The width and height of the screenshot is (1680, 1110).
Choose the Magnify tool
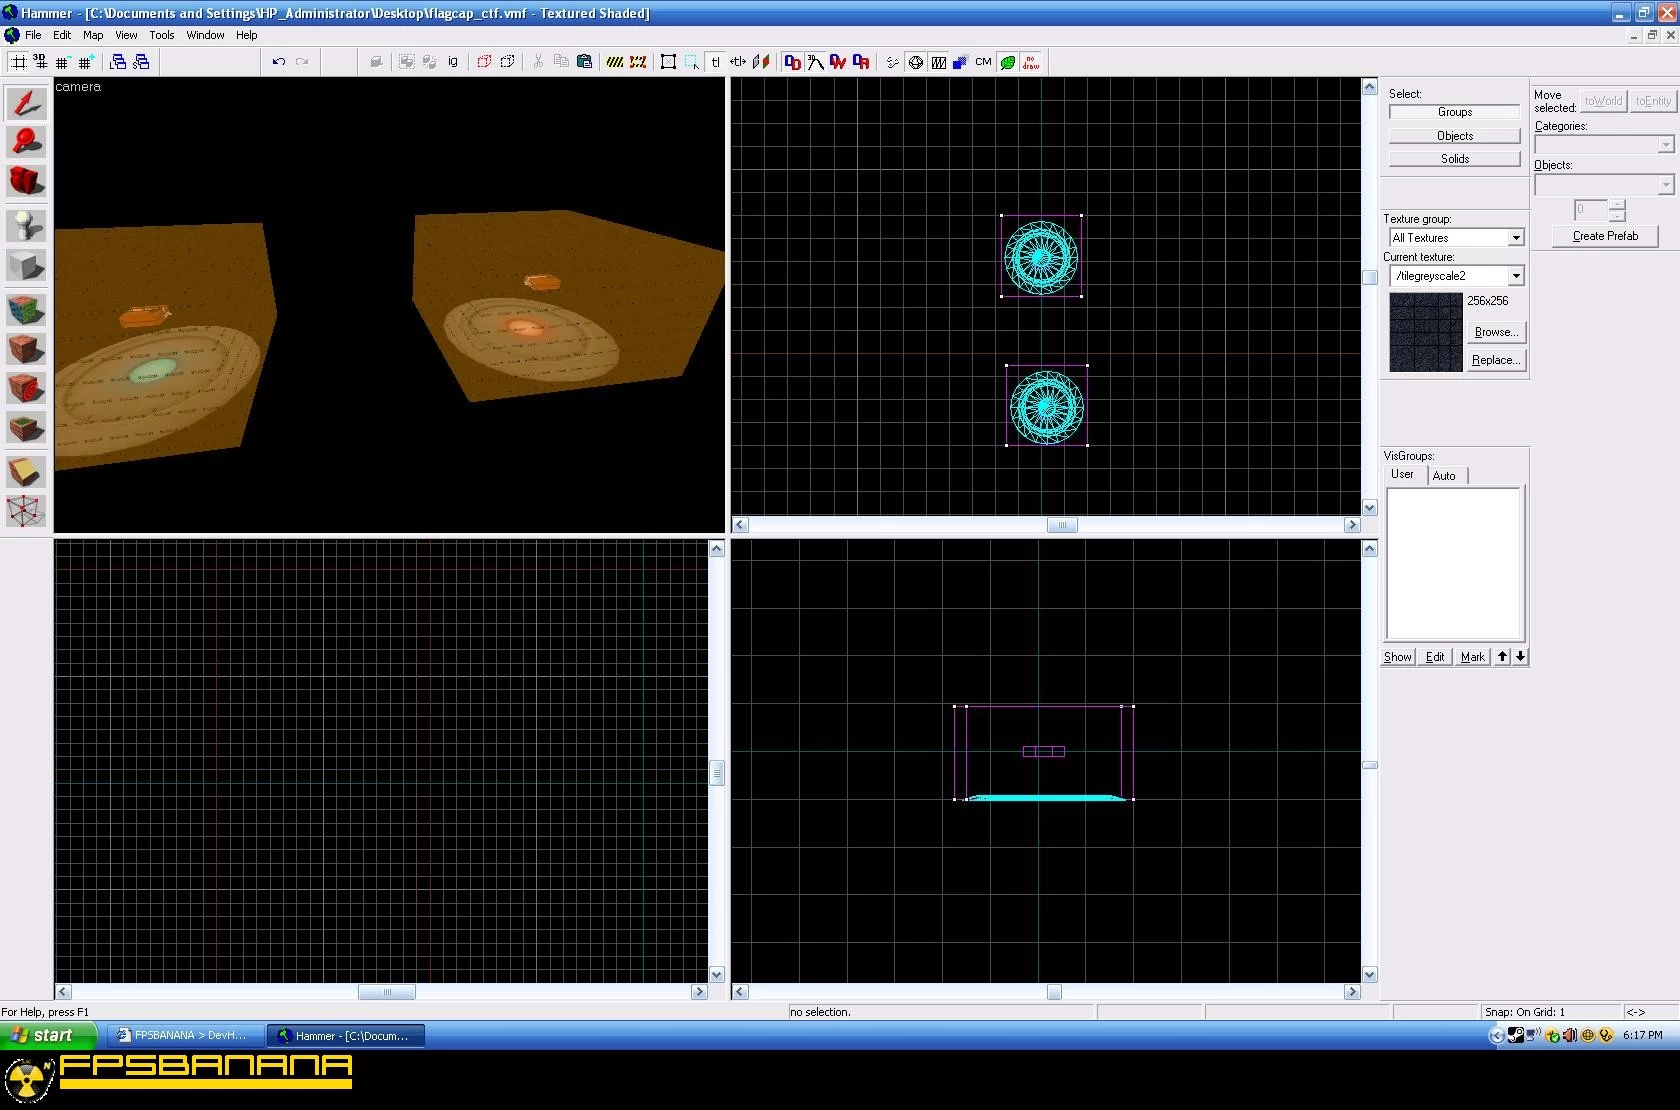(26, 142)
